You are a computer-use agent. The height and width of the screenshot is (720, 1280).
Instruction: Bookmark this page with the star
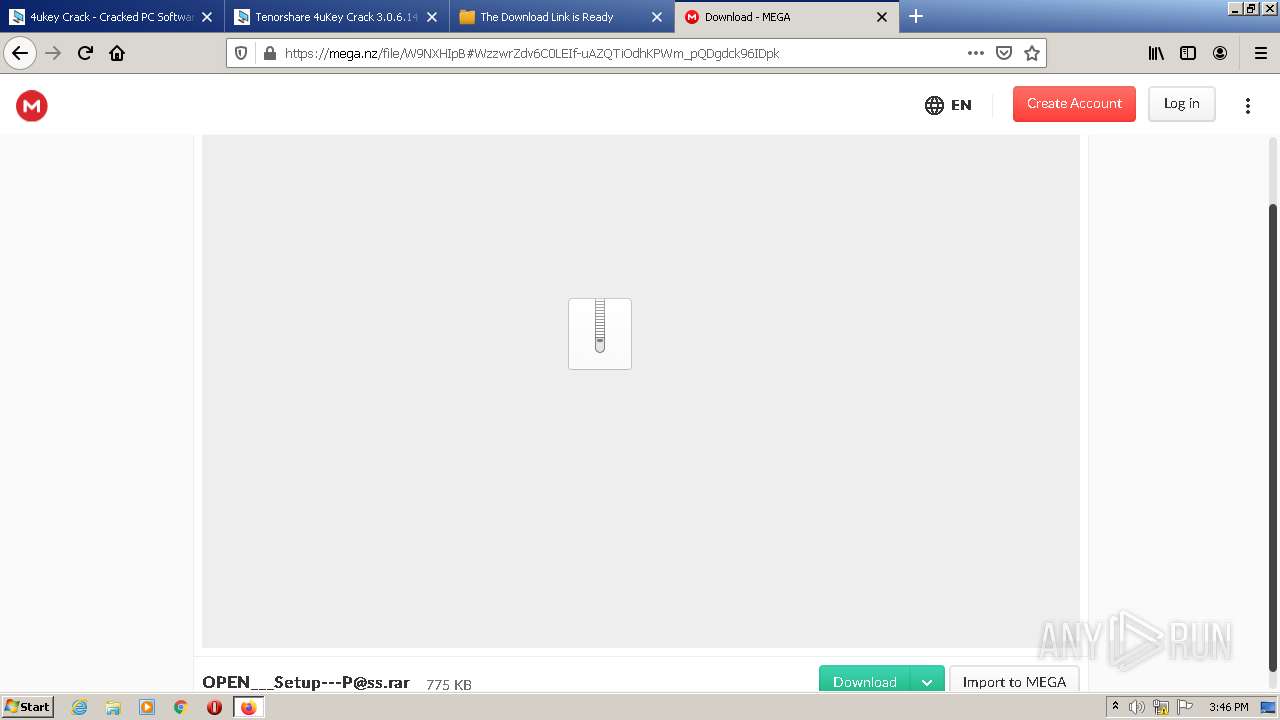1032,53
